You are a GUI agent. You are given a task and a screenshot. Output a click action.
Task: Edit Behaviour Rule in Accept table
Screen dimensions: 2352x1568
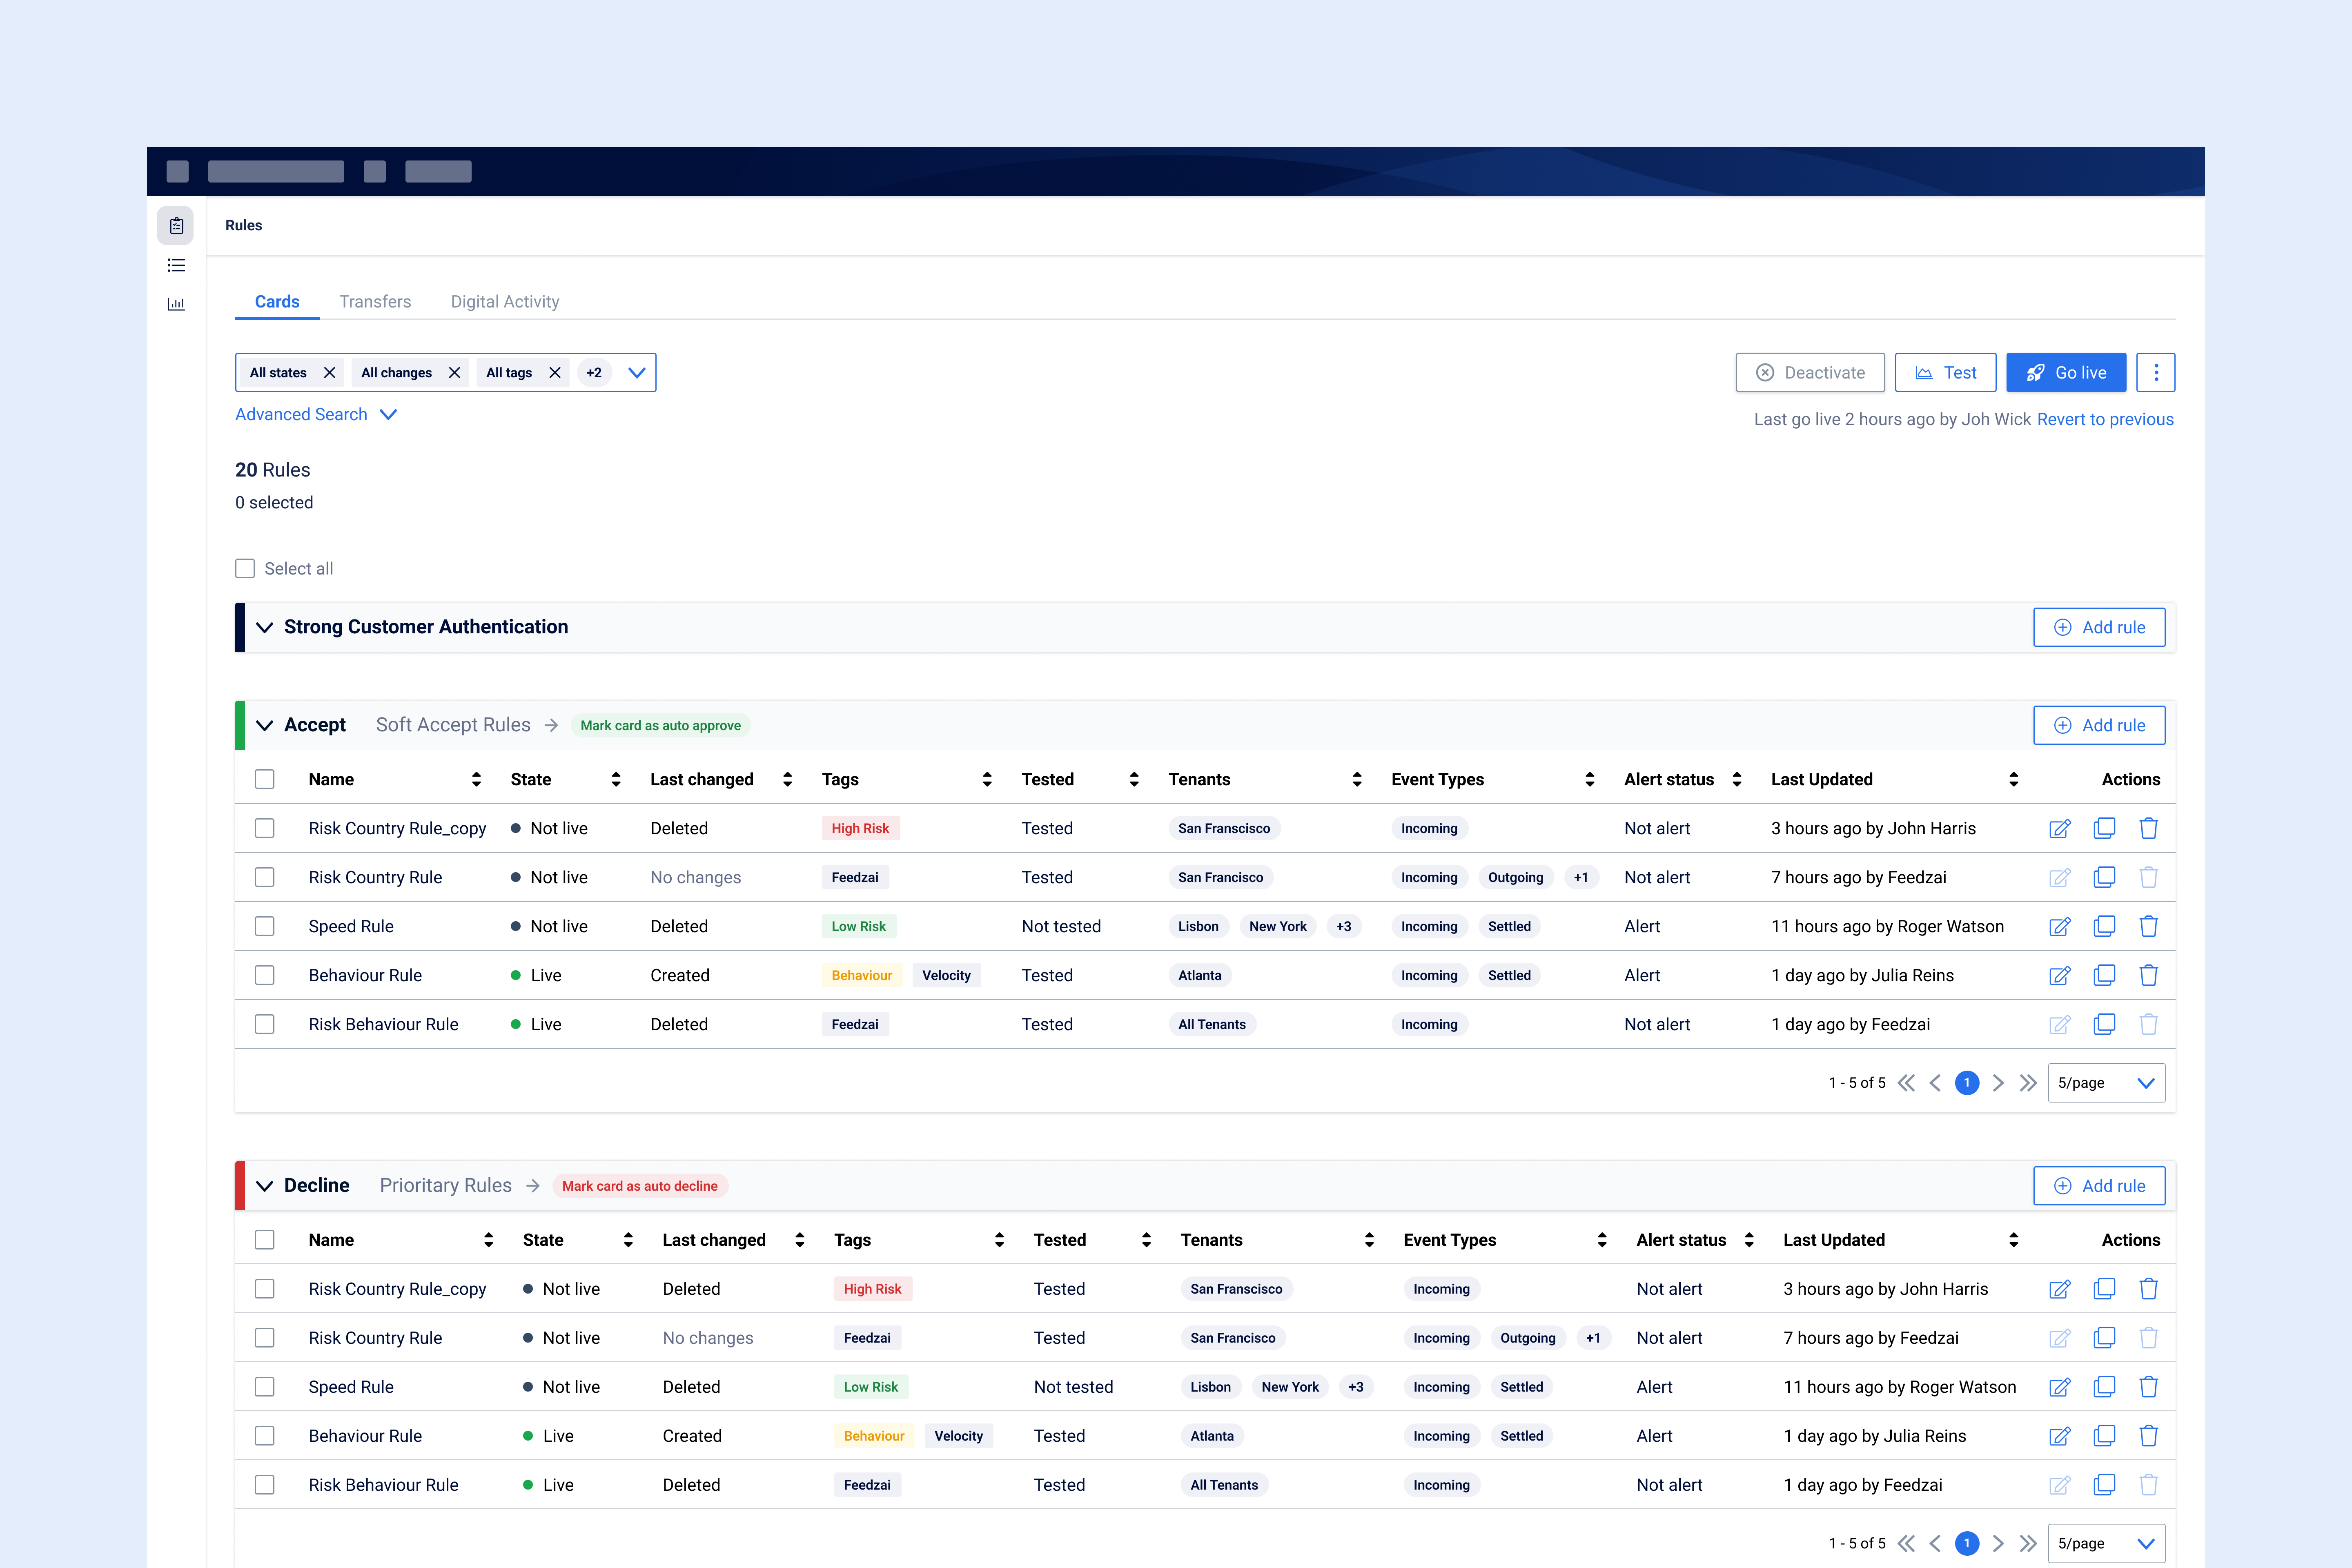point(2060,975)
